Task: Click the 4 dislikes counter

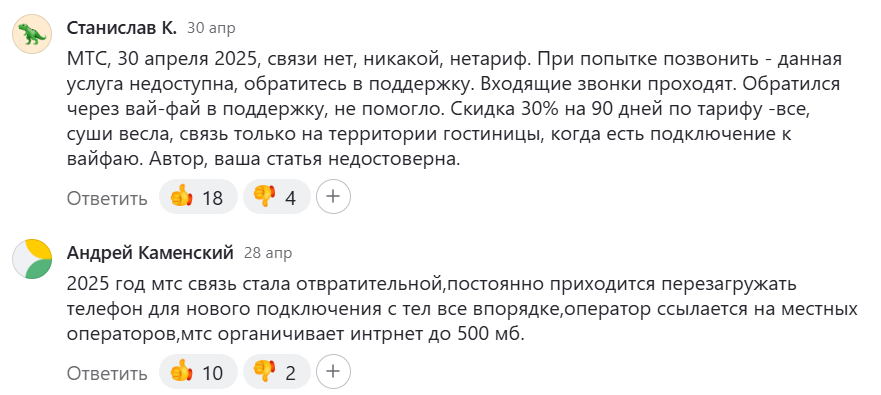Action: (x=290, y=198)
